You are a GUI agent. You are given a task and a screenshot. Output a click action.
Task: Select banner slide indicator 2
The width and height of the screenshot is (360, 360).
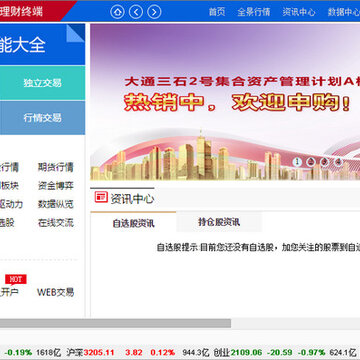tap(311, 162)
